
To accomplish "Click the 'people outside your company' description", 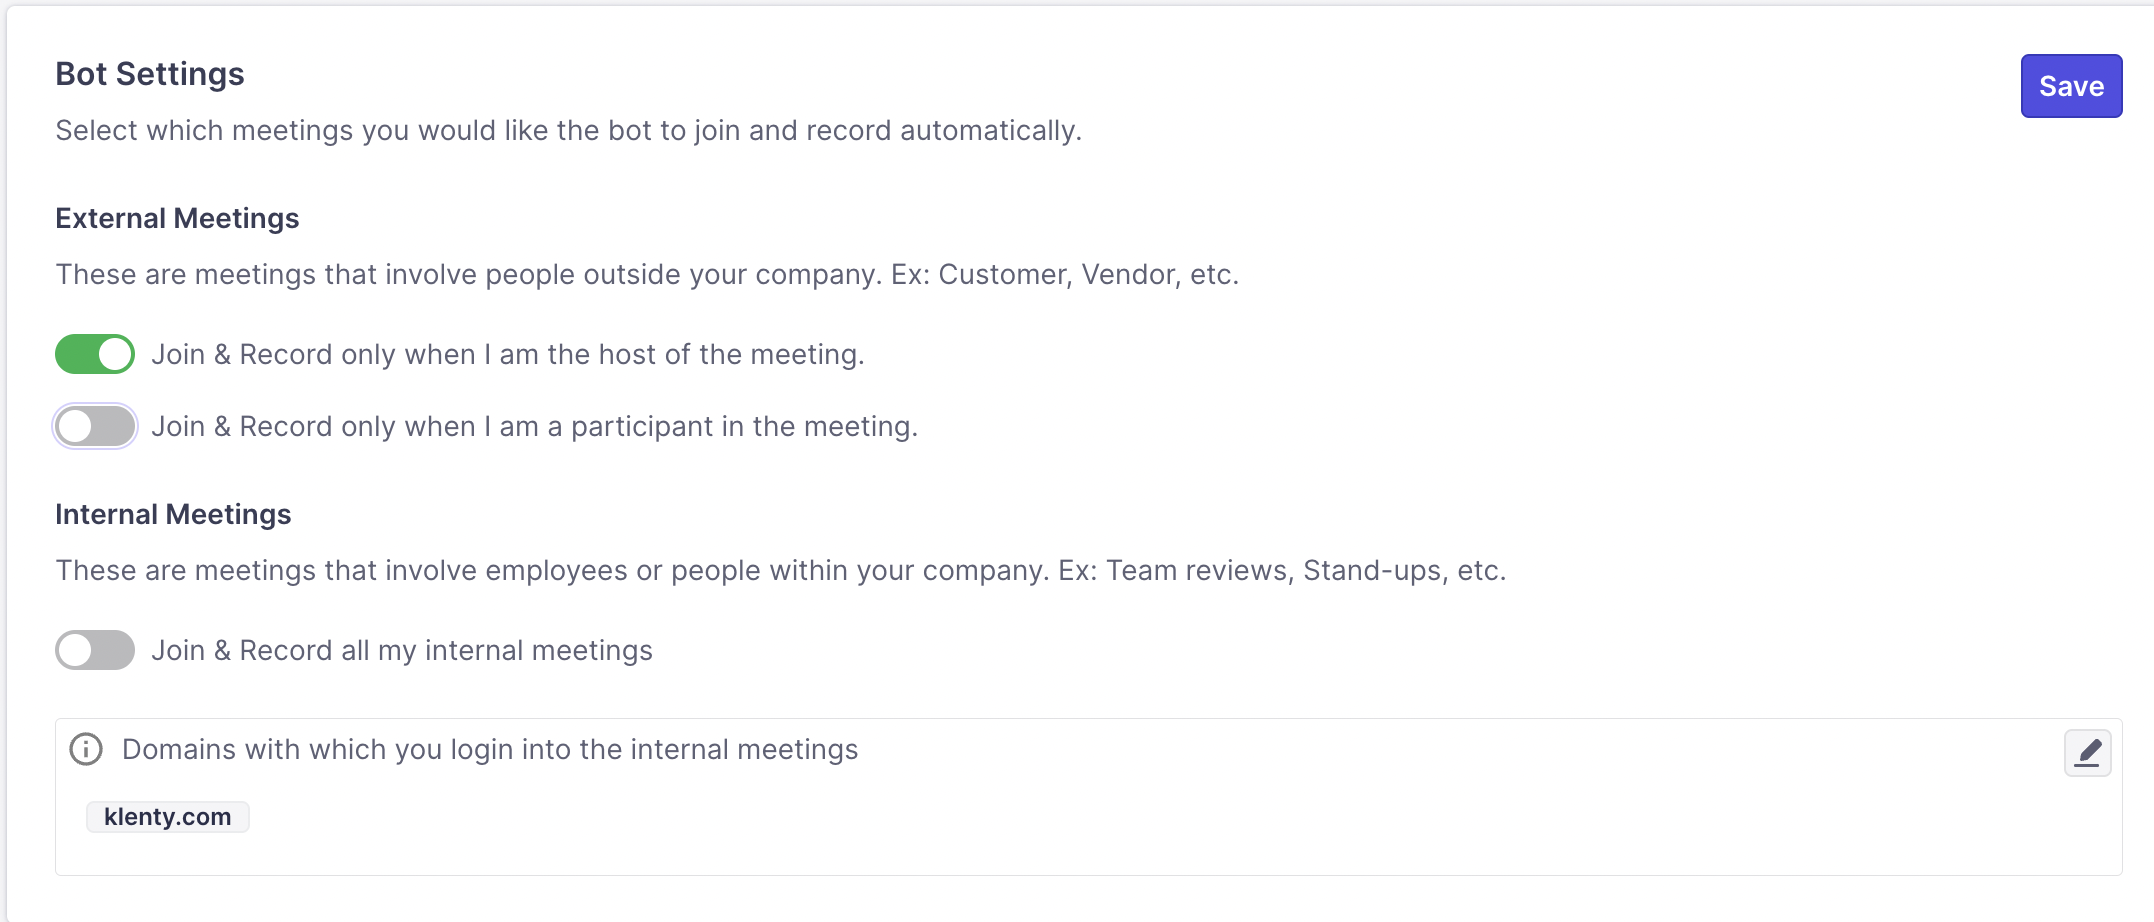I will click(x=647, y=274).
